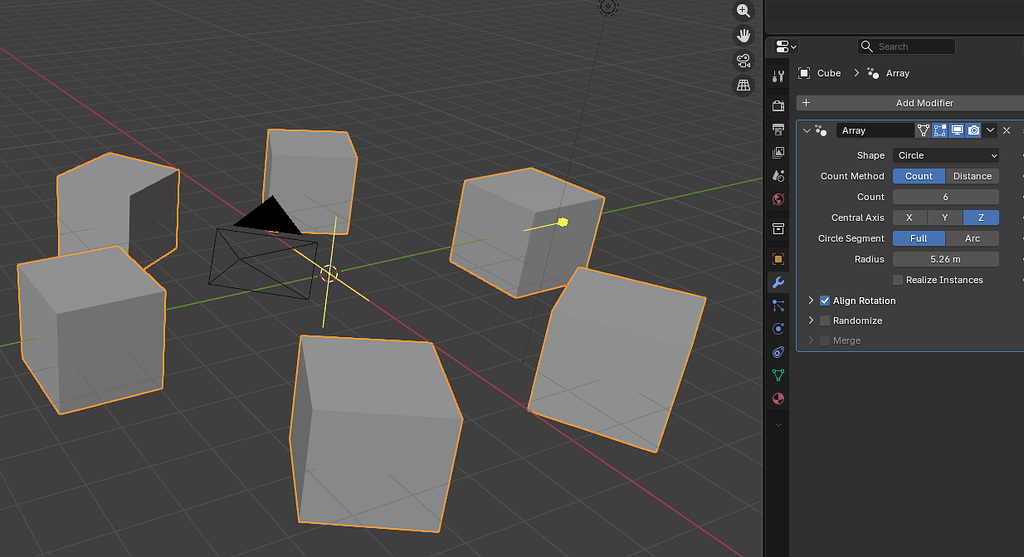Click the Array modifier nodes icon

(821, 131)
